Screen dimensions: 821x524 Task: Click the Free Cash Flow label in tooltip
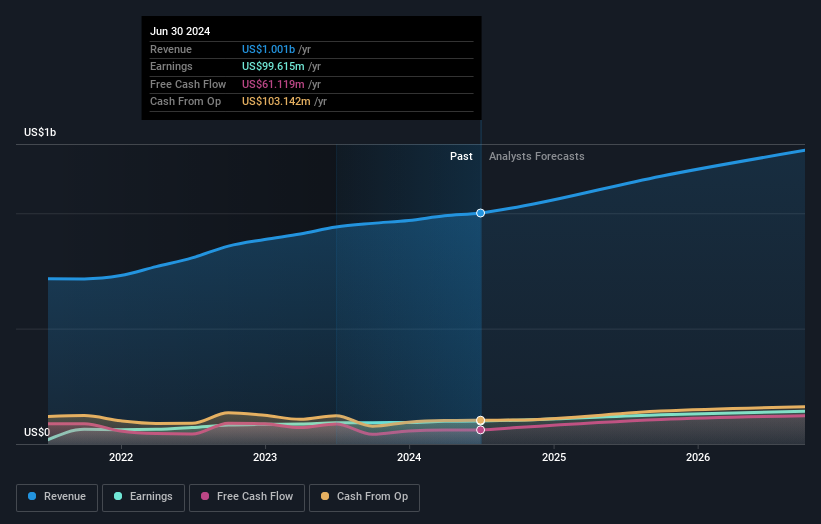click(x=188, y=84)
